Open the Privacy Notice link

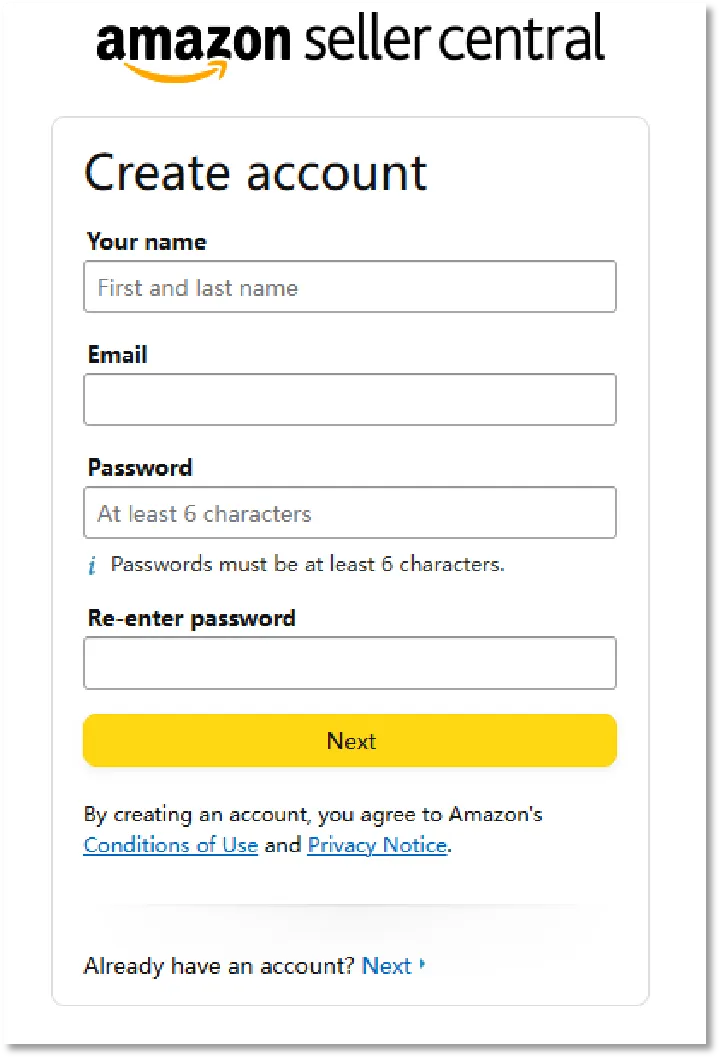(377, 845)
